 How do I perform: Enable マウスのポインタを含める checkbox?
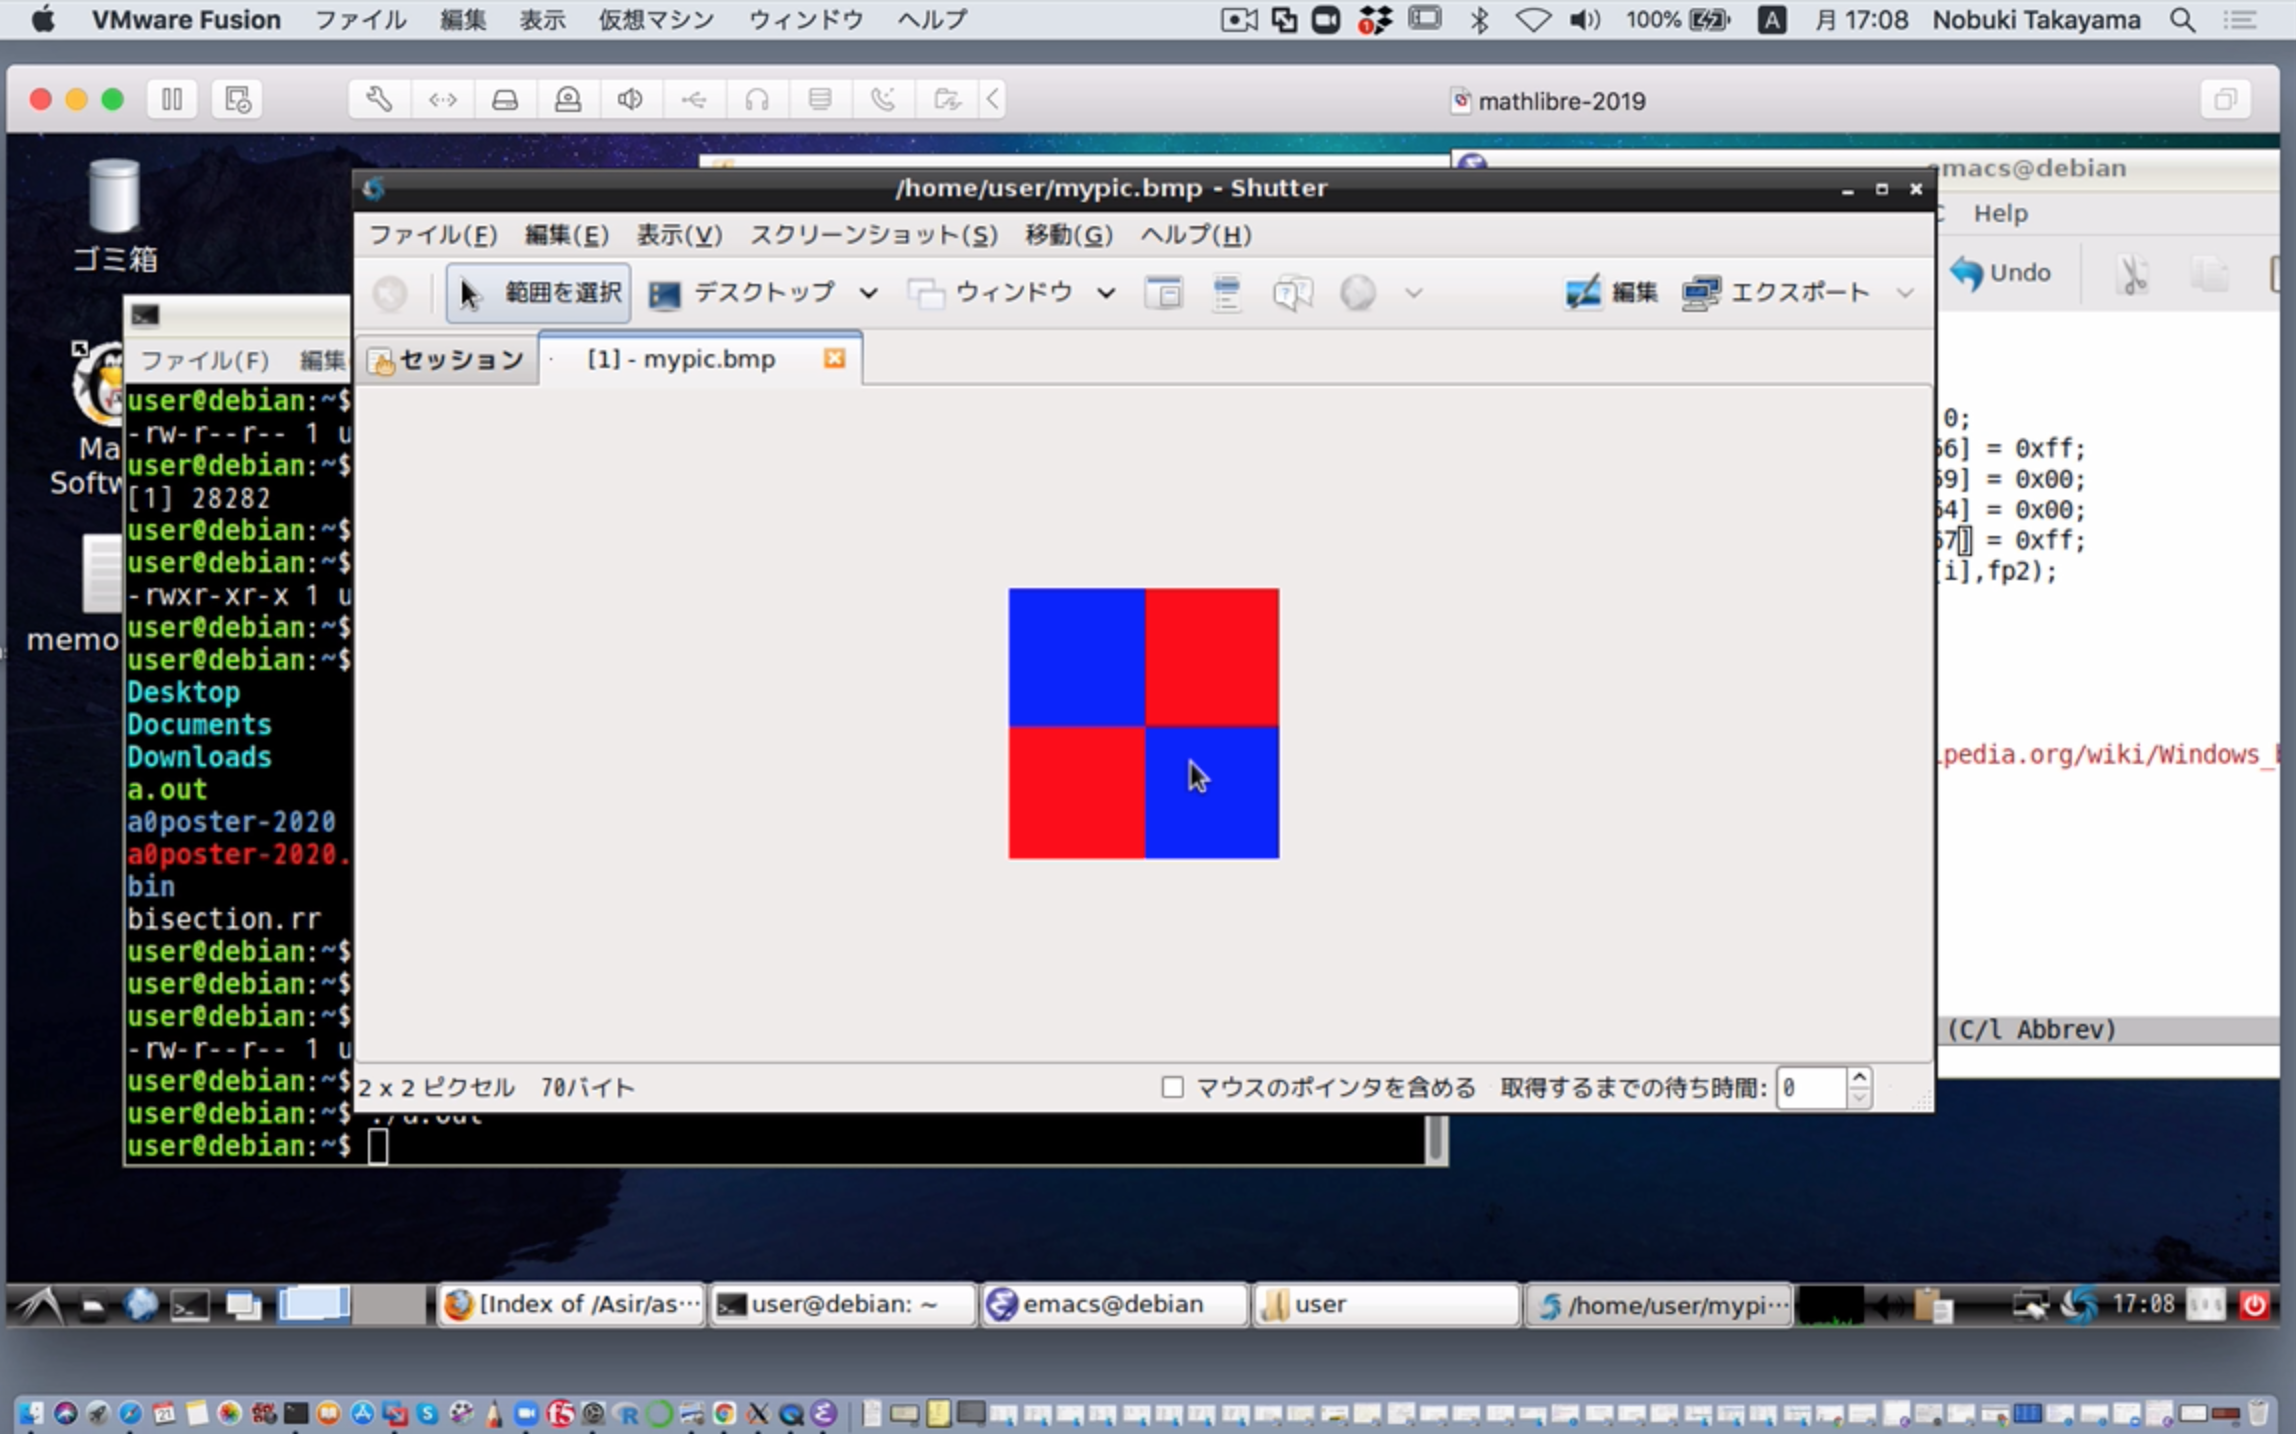[1172, 1087]
